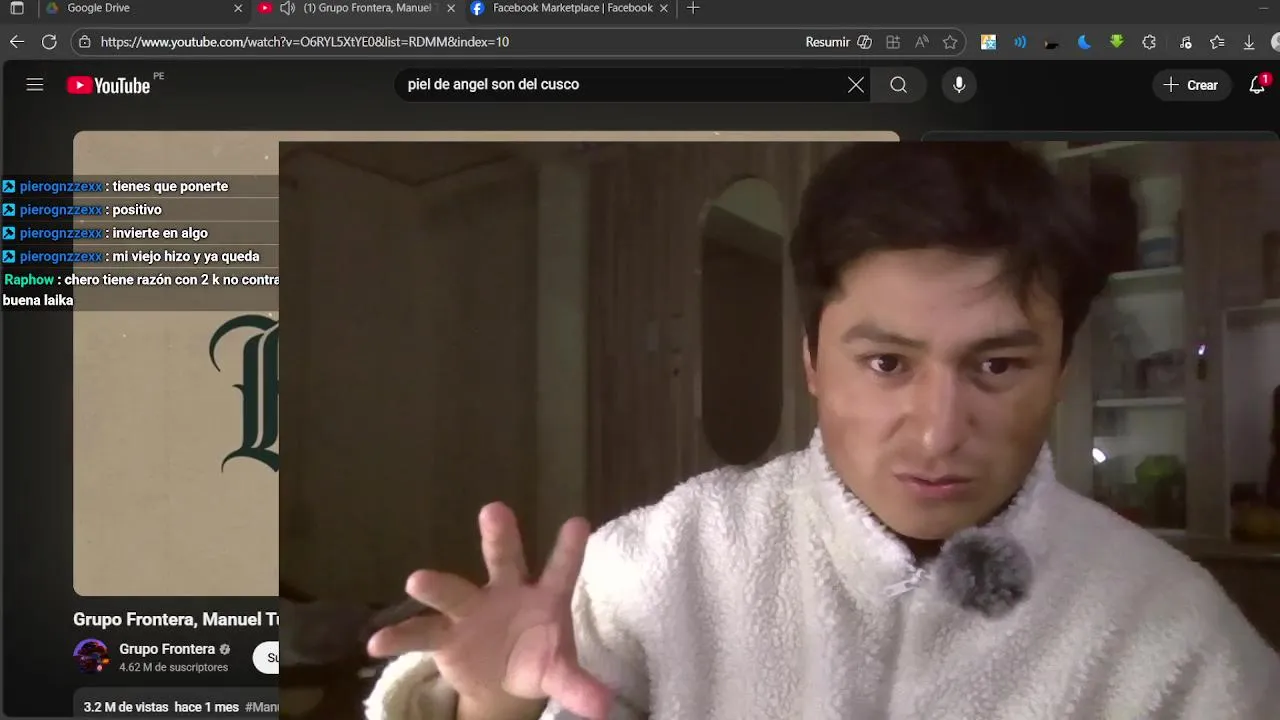Click the Crear button
1280x720 pixels.
click(1191, 85)
